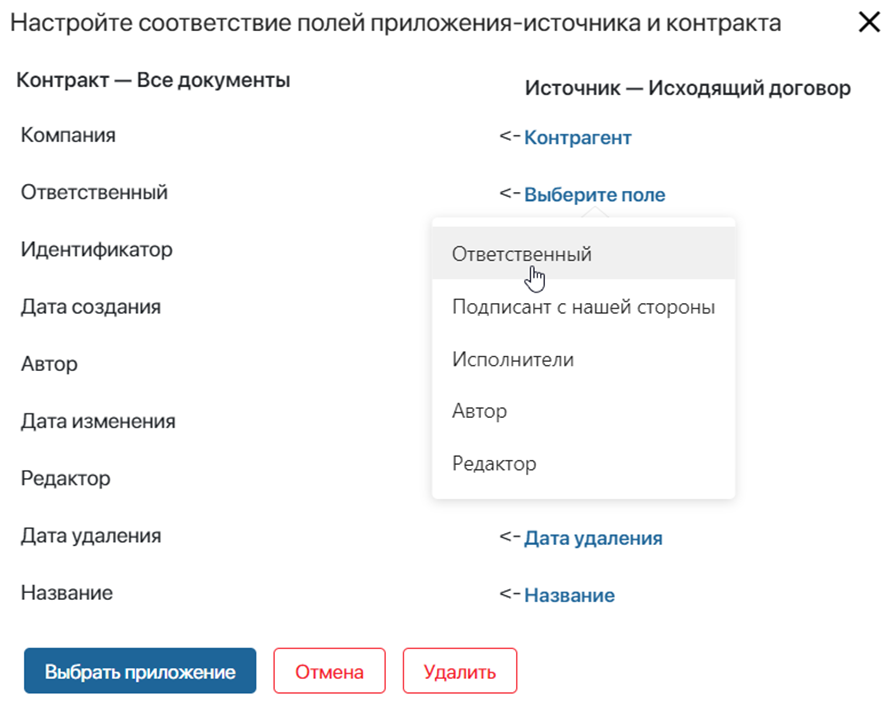Choose Подписант с нашей стороны option
The height and width of the screenshot is (705, 893).
583,307
